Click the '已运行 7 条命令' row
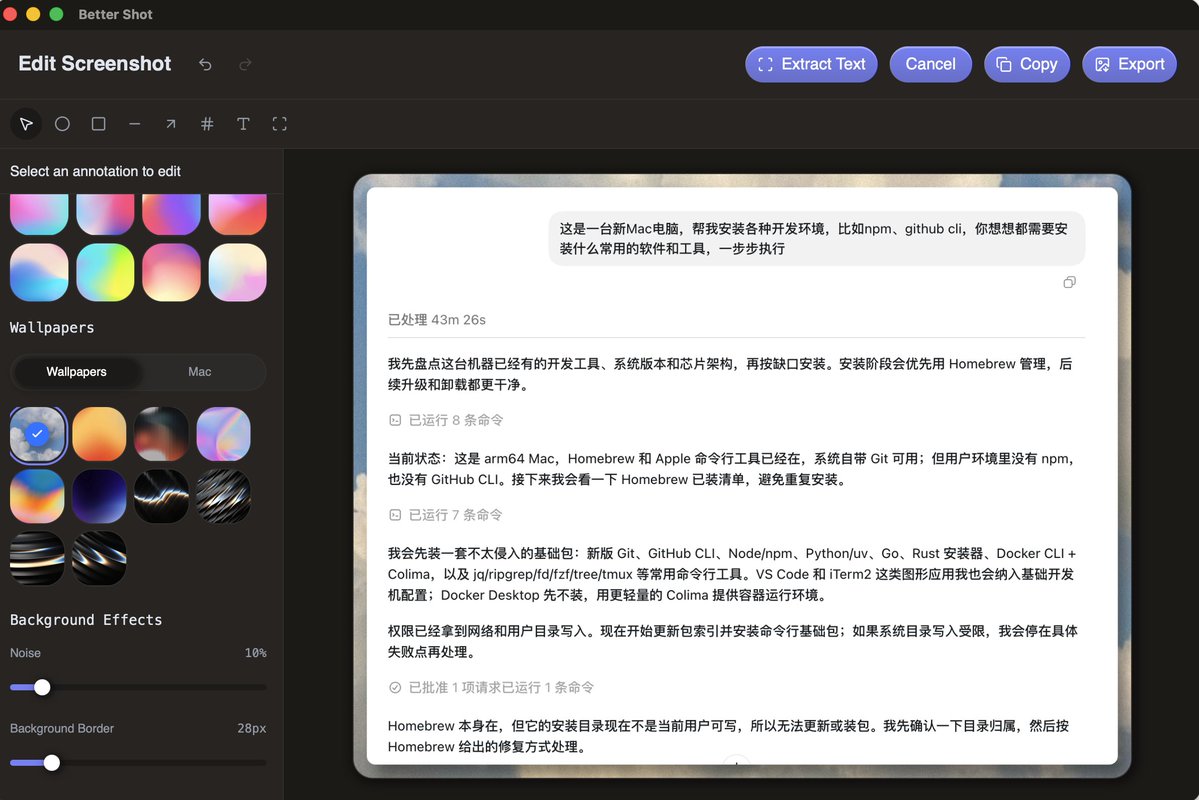Screen dimensions: 1199x800 pos(446,515)
